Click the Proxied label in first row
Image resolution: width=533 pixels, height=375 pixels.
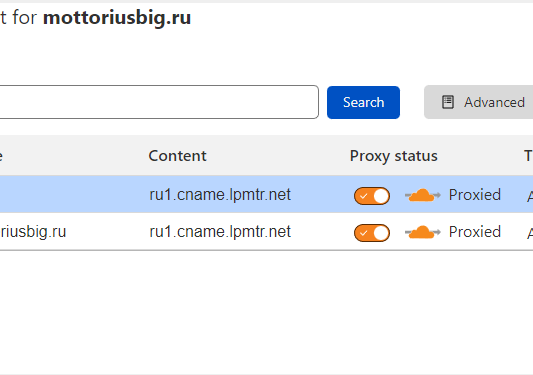[475, 195]
